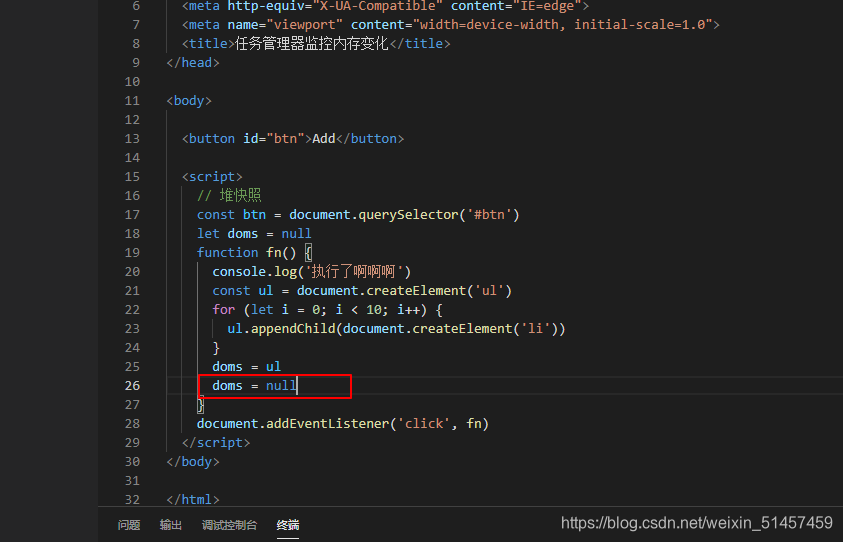Click the X-UA-Compatible meta tag line
The image size is (843, 542).
tap(385, 6)
